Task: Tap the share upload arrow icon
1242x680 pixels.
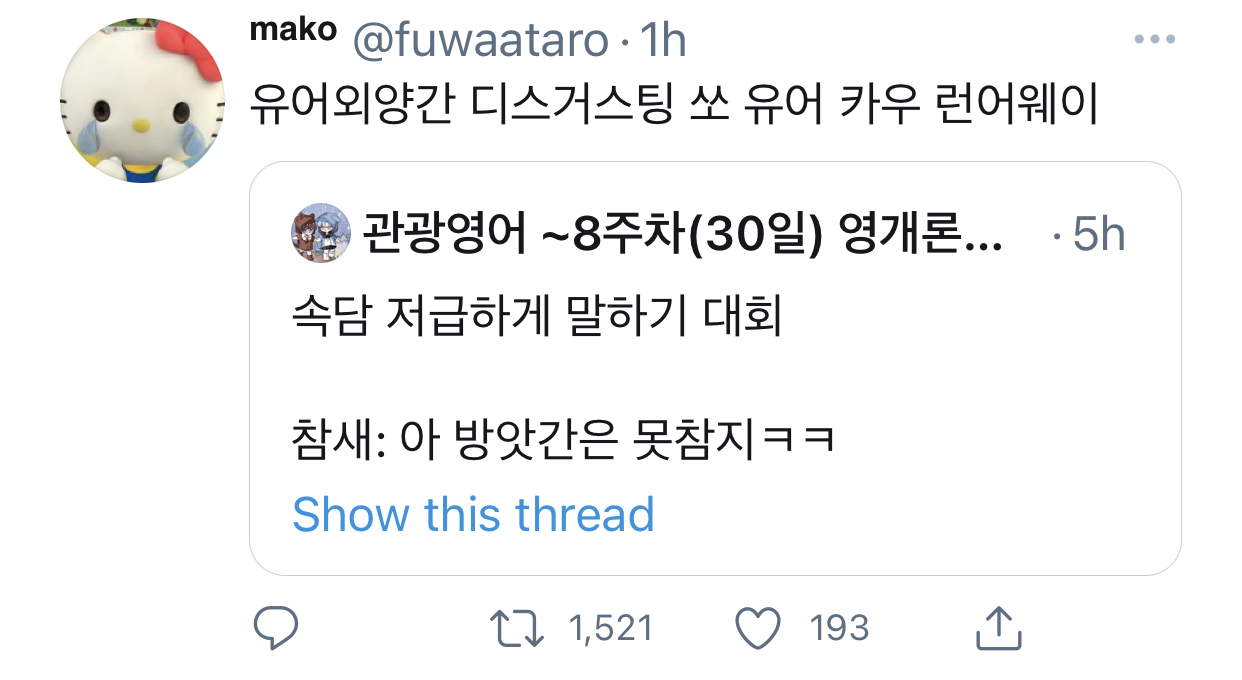Action: point(997,627)
